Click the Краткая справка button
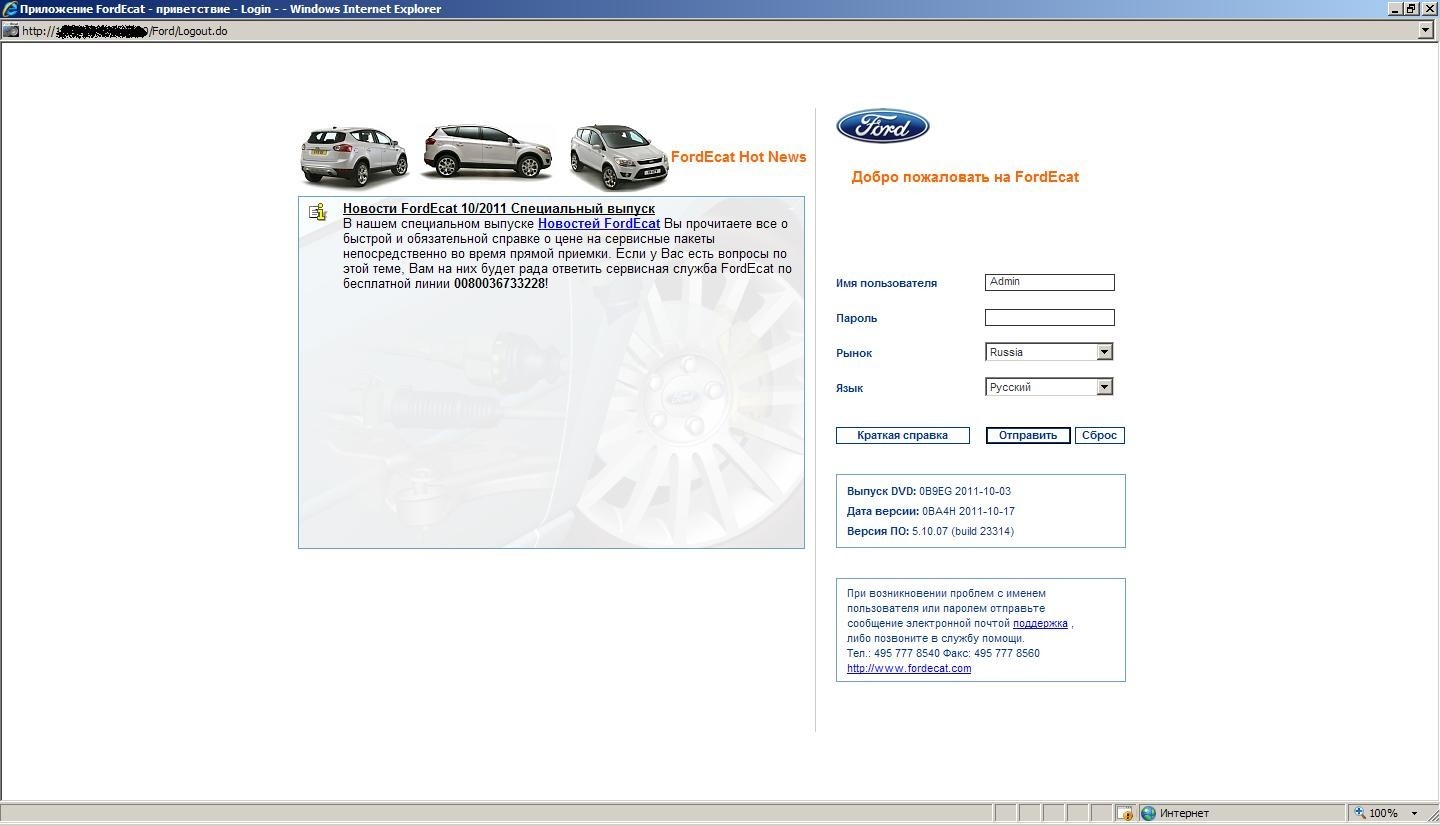This screenshot has height=826, width=1440. [903, 435]
